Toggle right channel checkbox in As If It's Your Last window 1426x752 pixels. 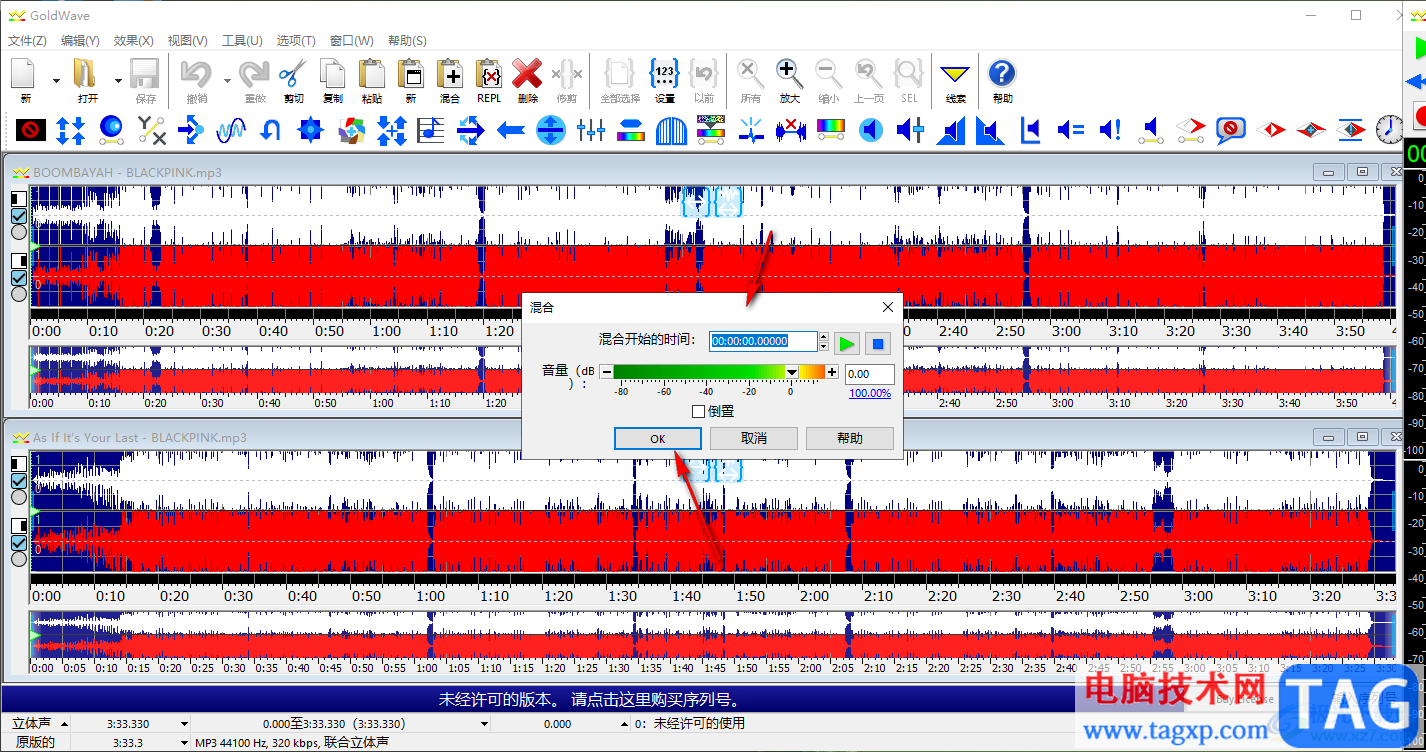pyautogui.click(x=19, y=543)
